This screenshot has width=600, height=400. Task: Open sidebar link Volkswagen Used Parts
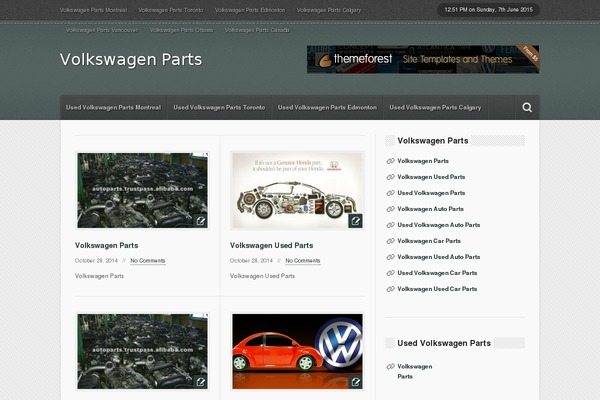(x=431, y=177)
